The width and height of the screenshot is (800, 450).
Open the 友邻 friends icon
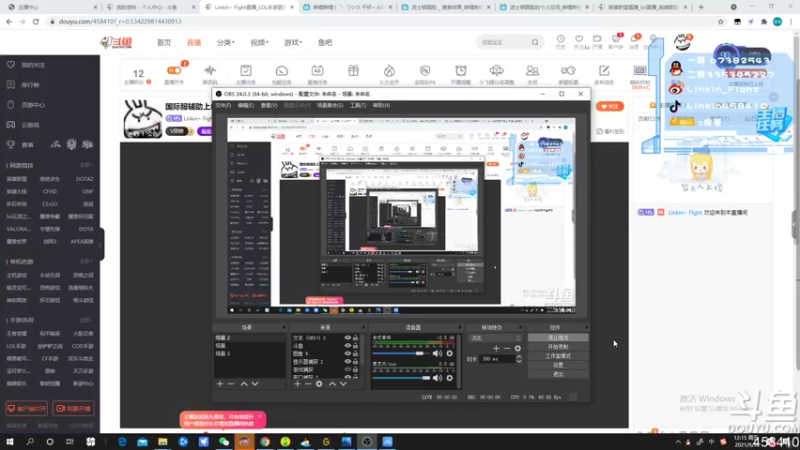click(532, 71)
